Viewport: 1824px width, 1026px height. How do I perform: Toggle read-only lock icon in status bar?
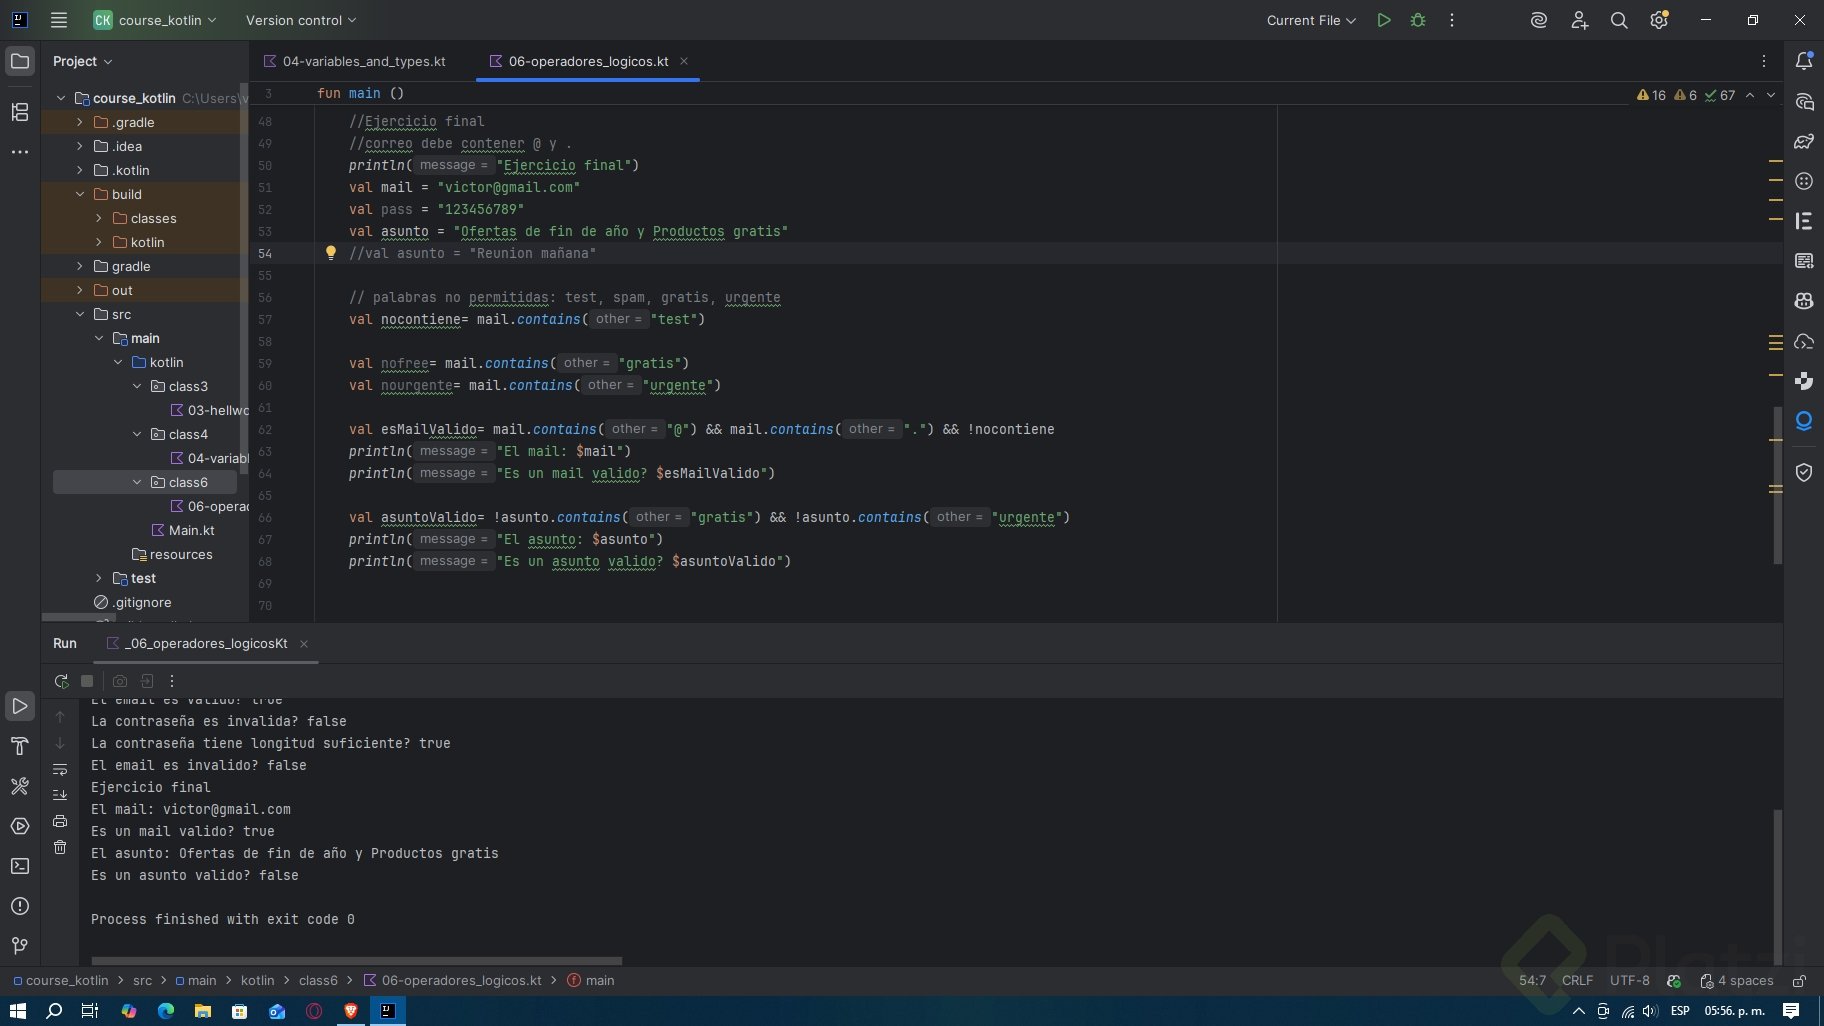coord(1799,981)
